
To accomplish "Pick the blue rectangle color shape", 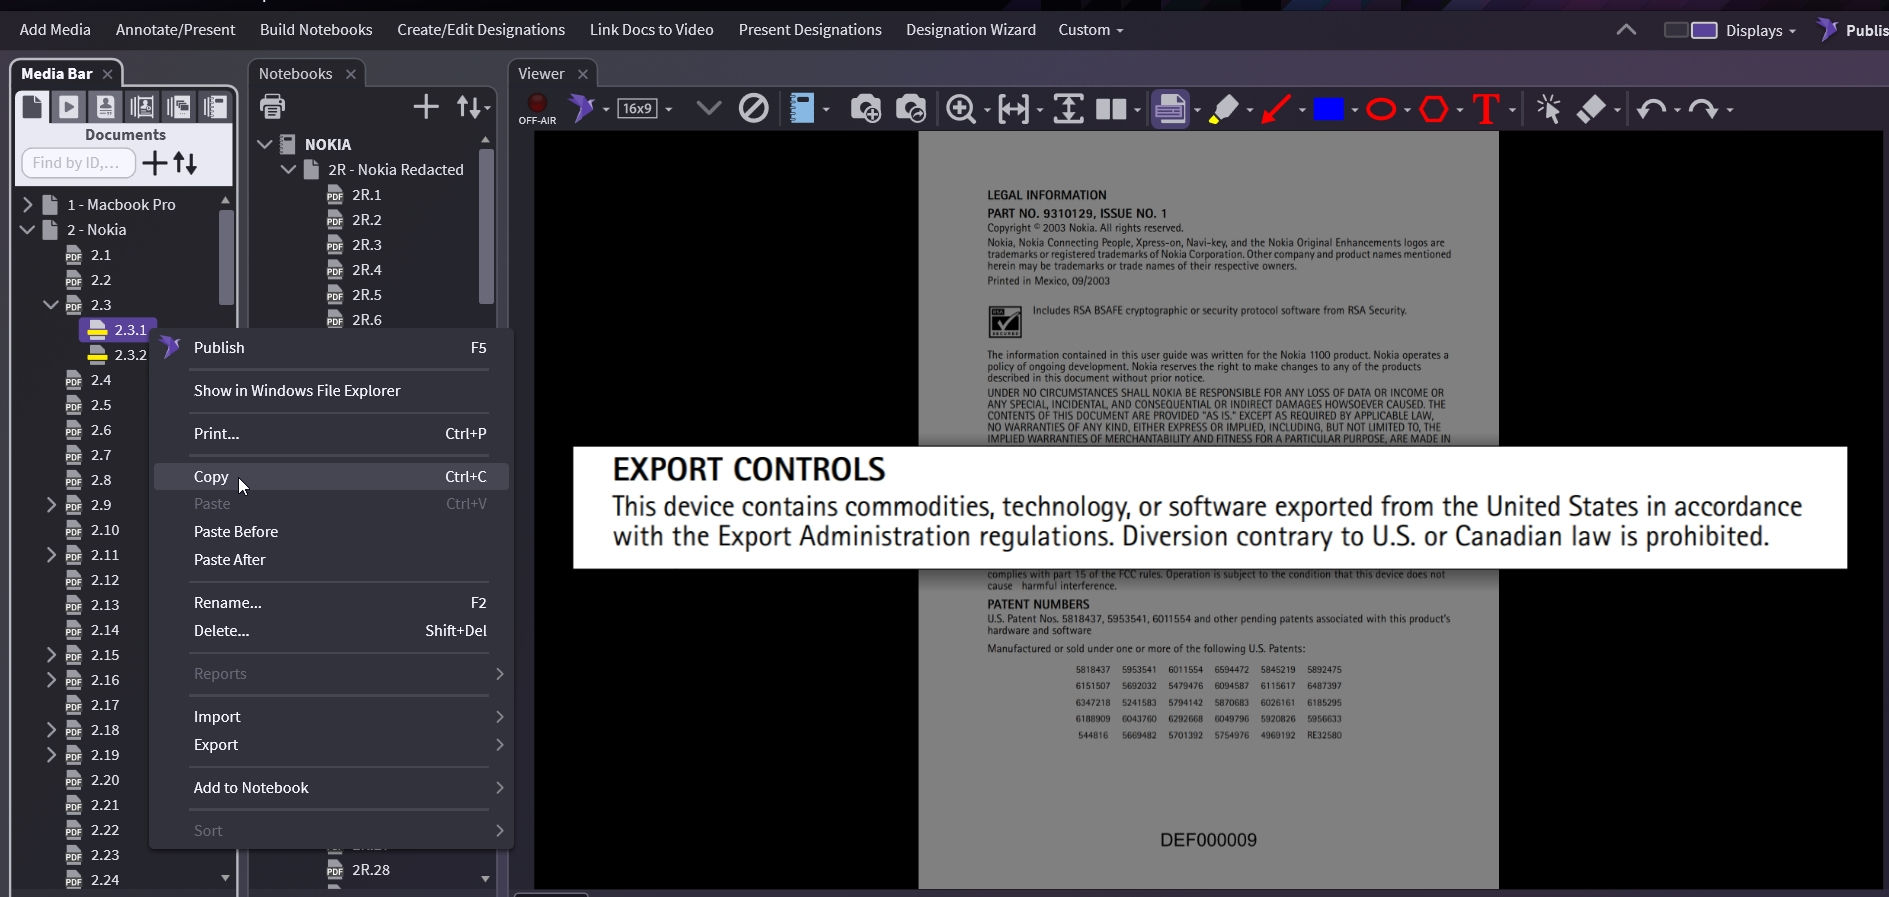I will (x=1328, y=109).
